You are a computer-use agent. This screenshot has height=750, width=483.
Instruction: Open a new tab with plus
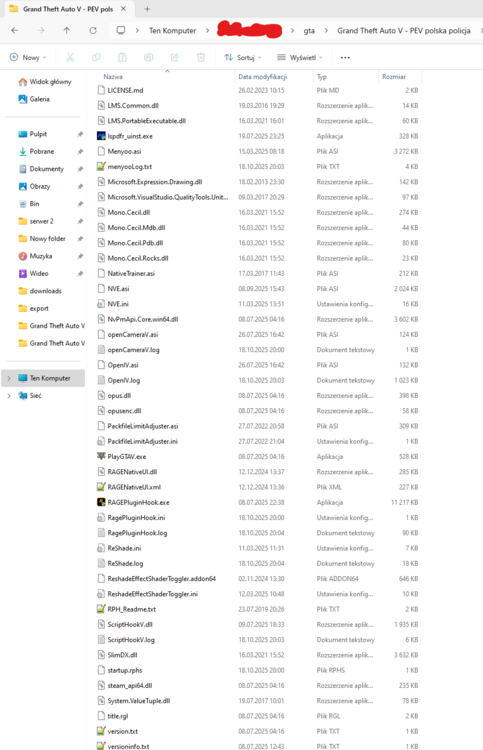(x=147, y=9)
